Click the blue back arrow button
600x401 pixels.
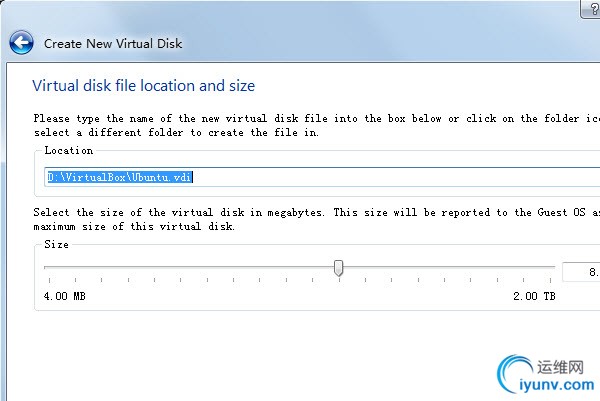pyautogui.click(x=21, y=43)
